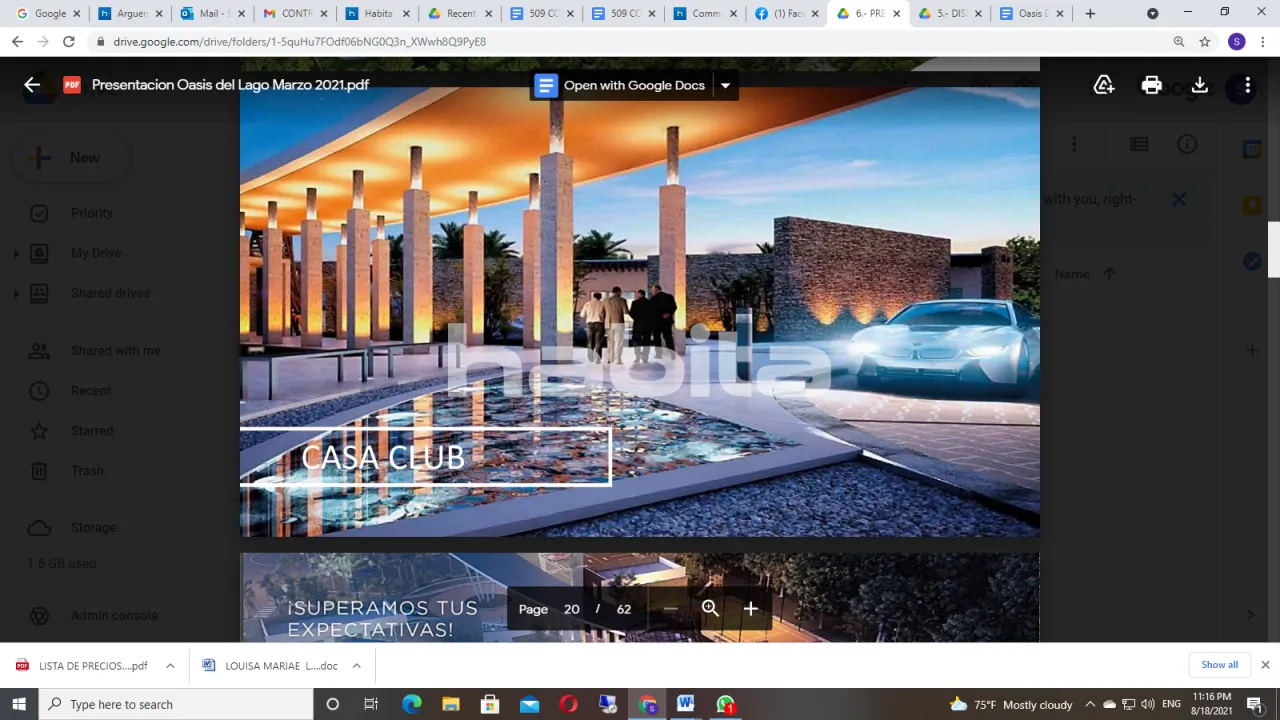This screenshot has width=1280, height=720.
Task: Launch Microsoft Edge from taskbar
Action: (411, 704)
